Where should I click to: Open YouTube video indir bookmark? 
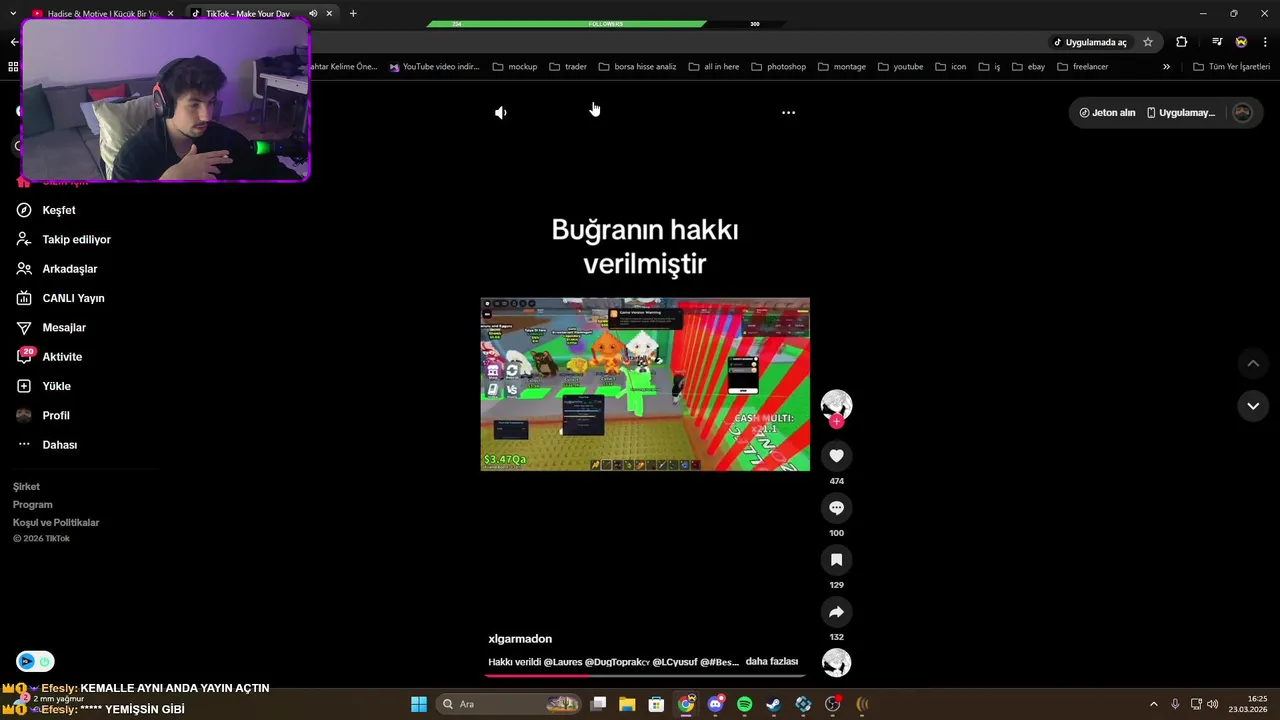435,67
